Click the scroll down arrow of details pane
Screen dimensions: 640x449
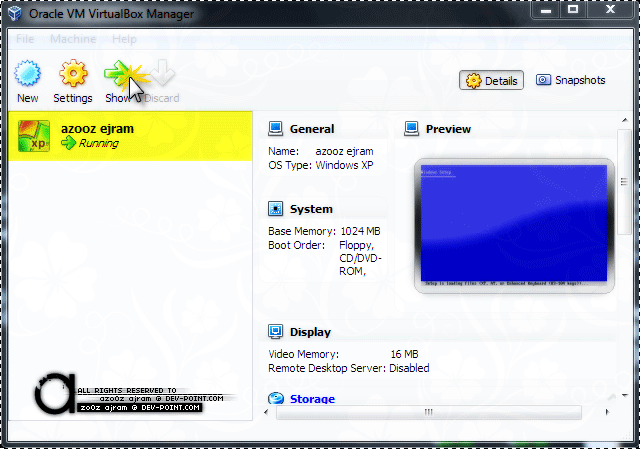pyautogui.click(x=624, y=395)
